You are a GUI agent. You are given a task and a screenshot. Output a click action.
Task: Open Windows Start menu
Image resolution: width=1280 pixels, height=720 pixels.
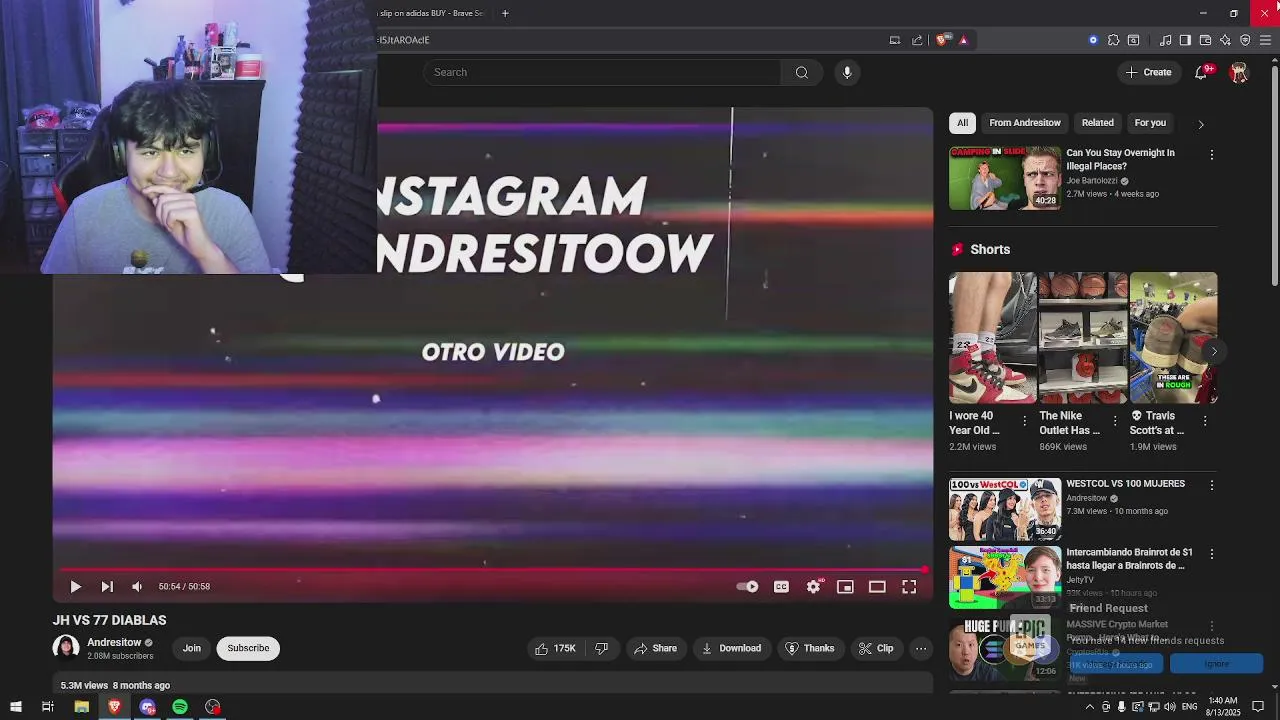click(15, 707)
